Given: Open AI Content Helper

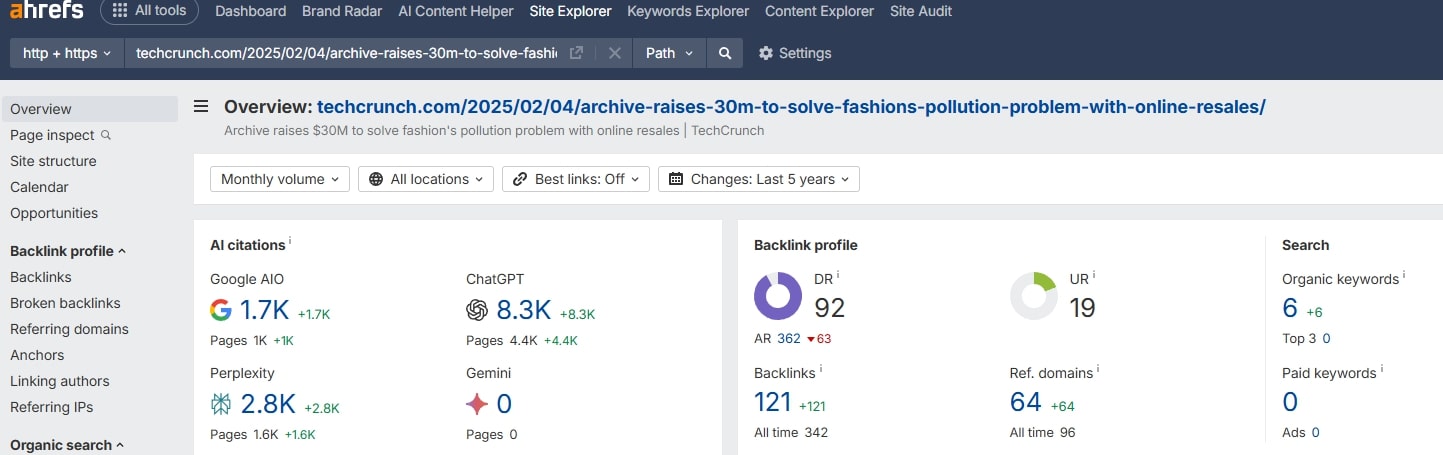Looking at the screenshot, I should point(456,11).
